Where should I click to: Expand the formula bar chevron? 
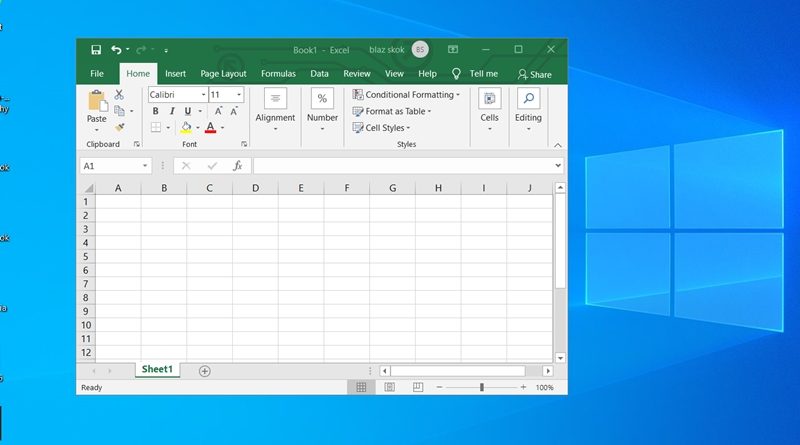[558, 166]
